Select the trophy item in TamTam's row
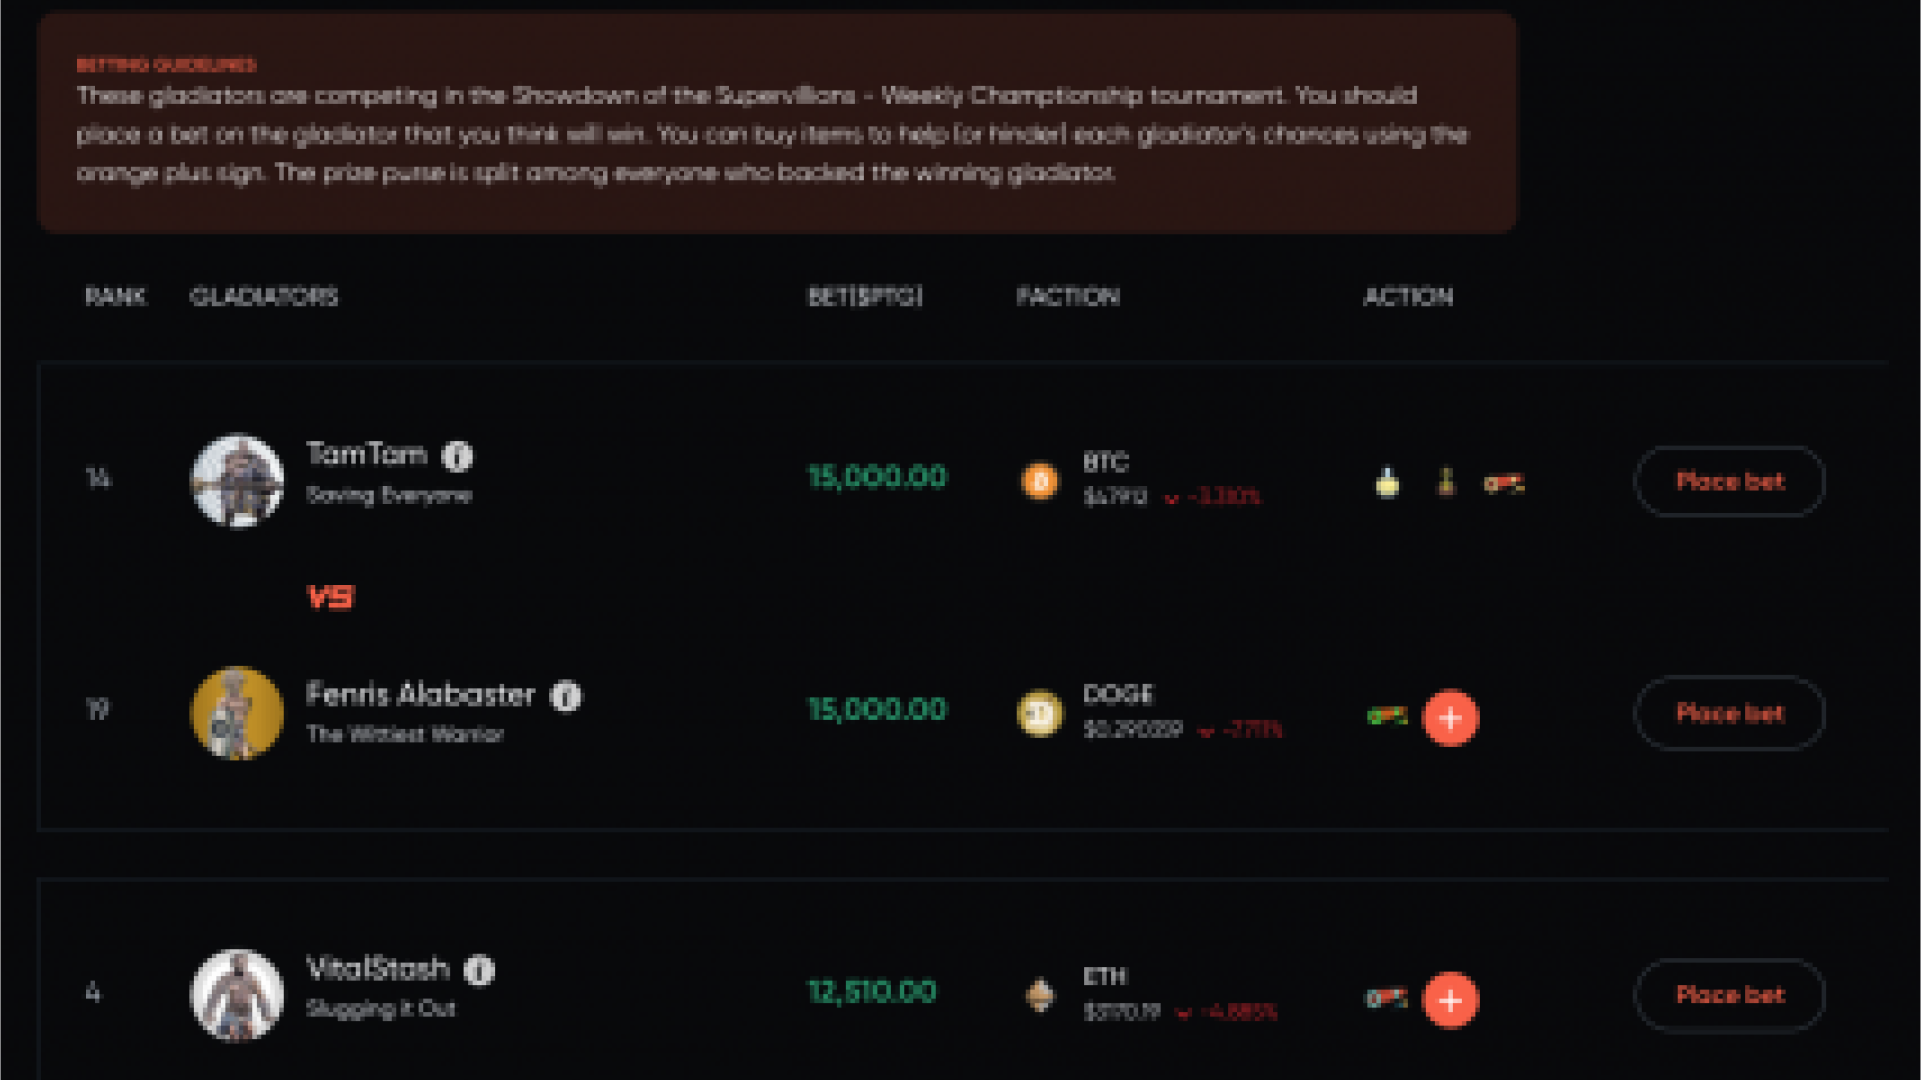The width and height of the screenshot is (1921, 1080). [x=1446, y=483]
